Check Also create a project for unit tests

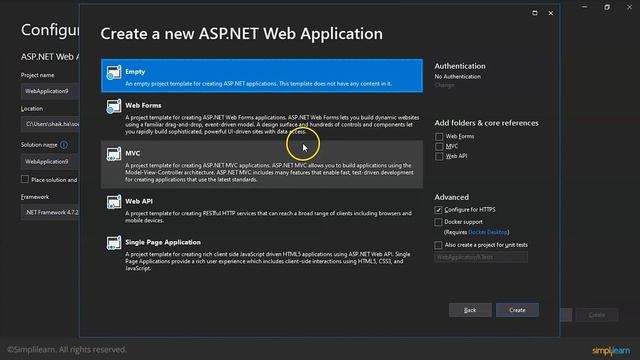click(438, 245)
